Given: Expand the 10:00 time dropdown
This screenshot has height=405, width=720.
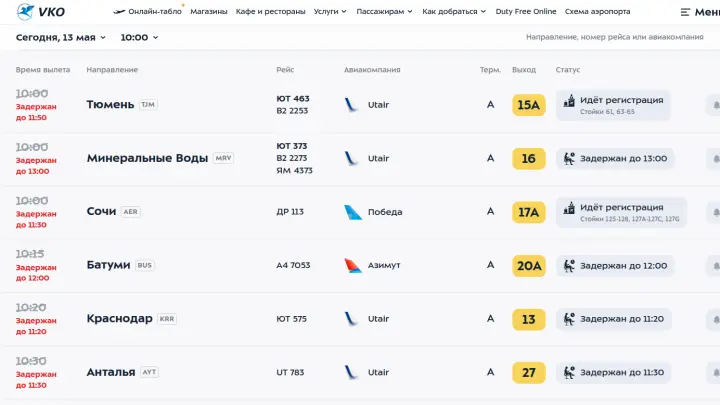Looking at the screenshot, I should [x=139, y=38].
